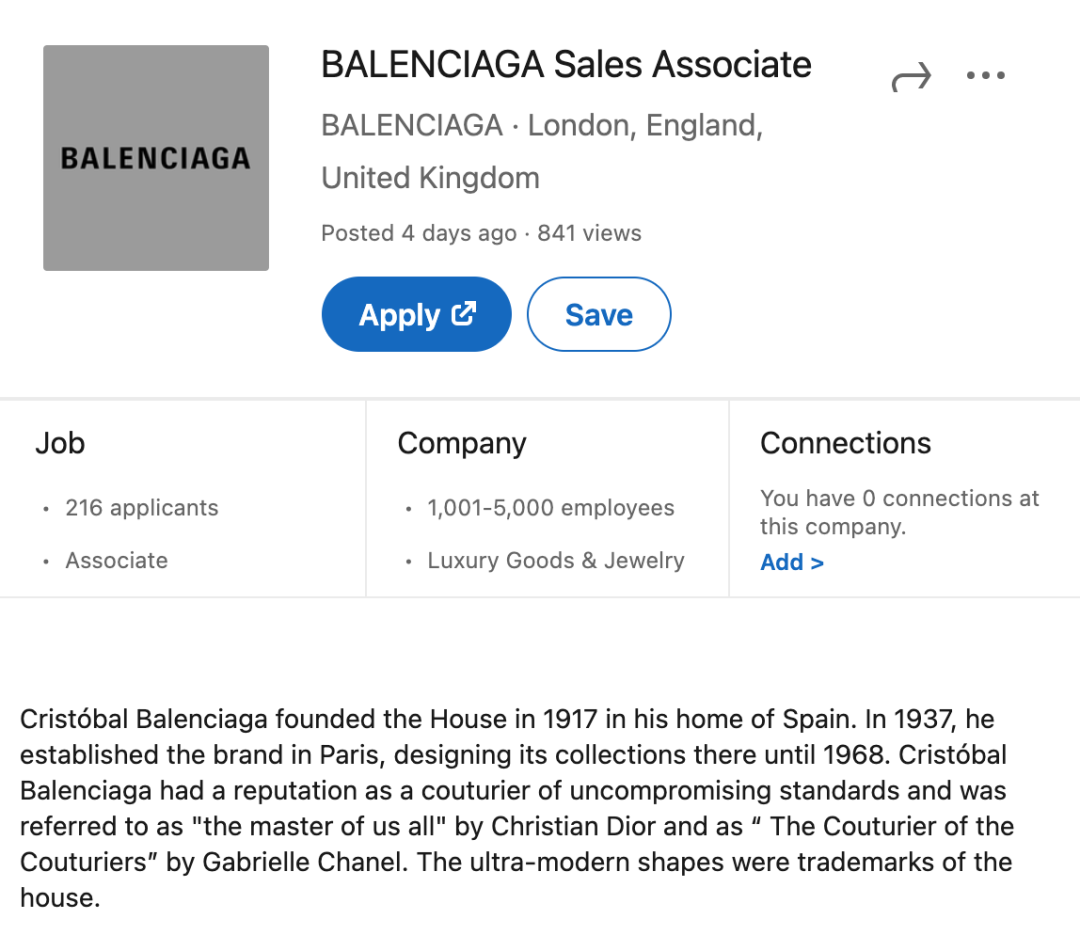Open the three-dots more options menu

coord(986,75)
